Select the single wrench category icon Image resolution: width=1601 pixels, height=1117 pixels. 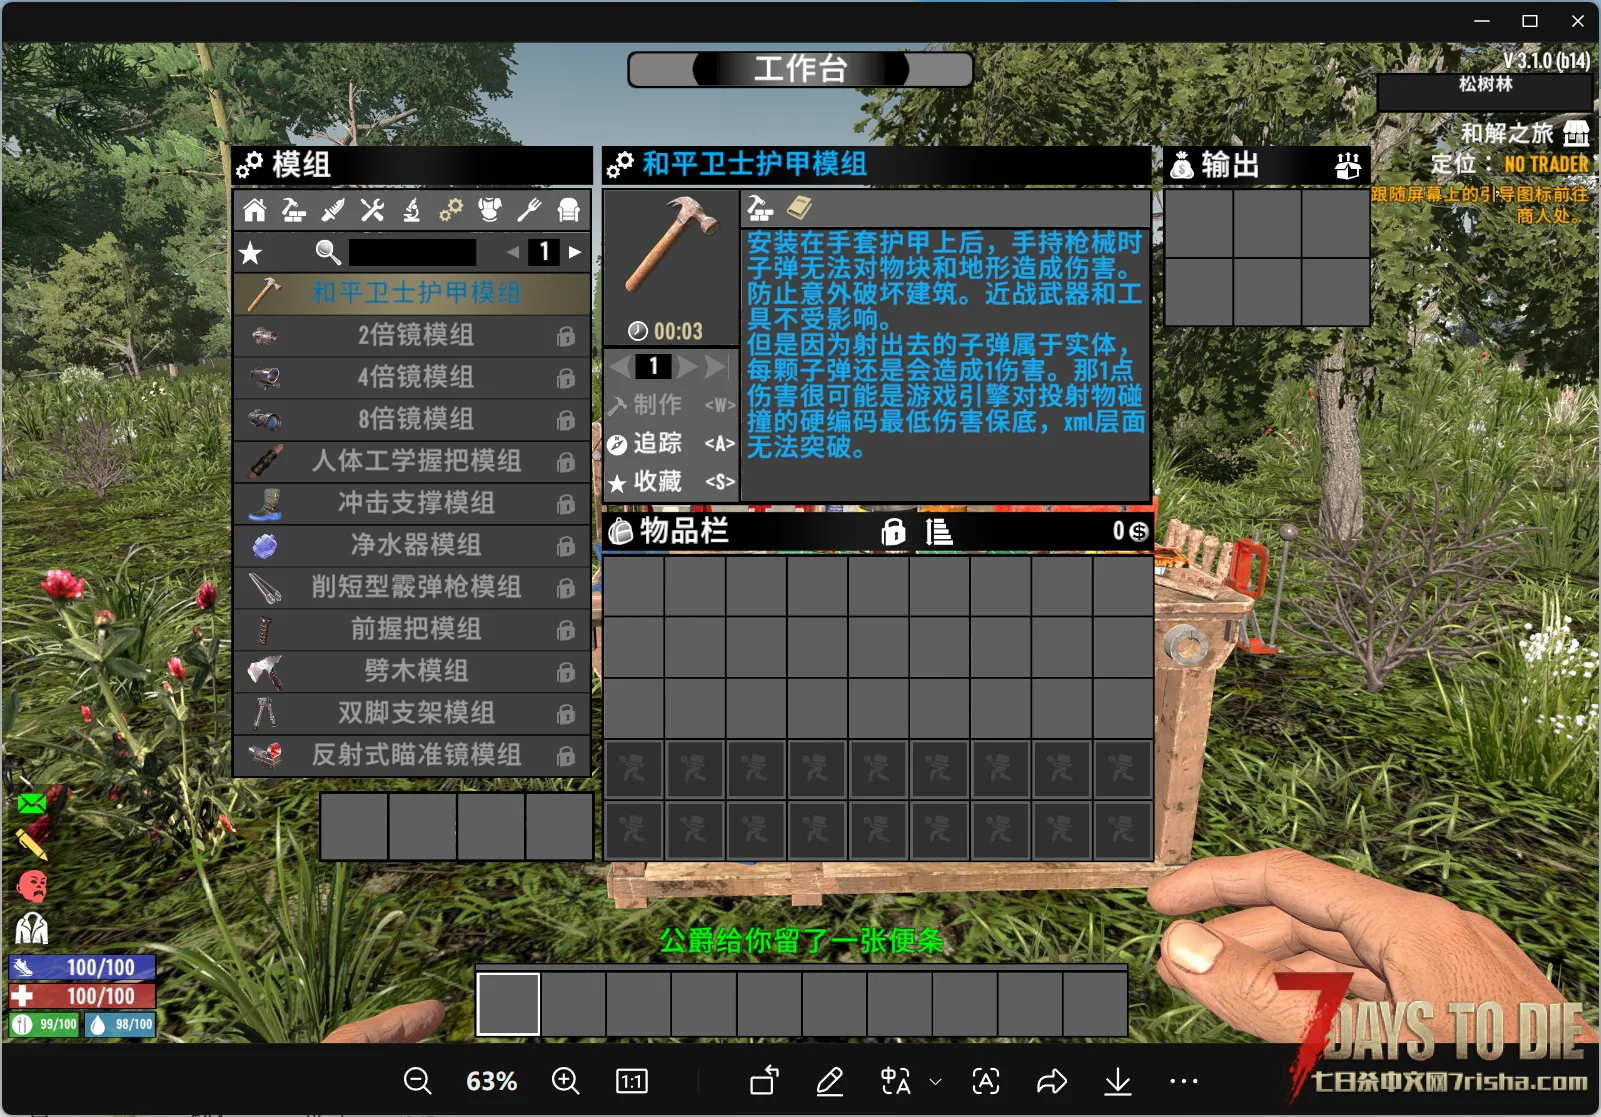pyautogui.click(x=529, y=210)
